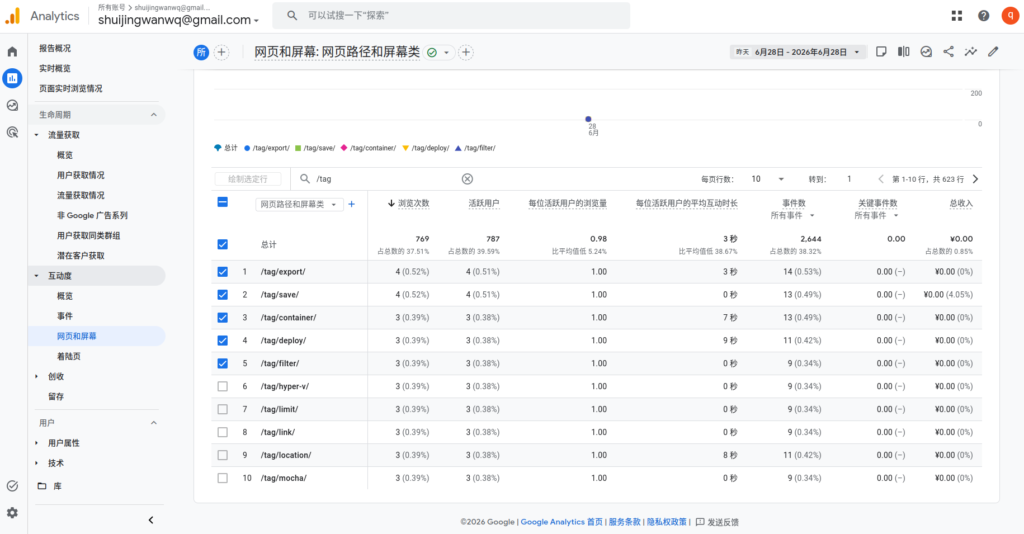This screenshot has height=534, width=1024.
Task: Collapse the Life cycle section
Action: [x=153, y=115]
